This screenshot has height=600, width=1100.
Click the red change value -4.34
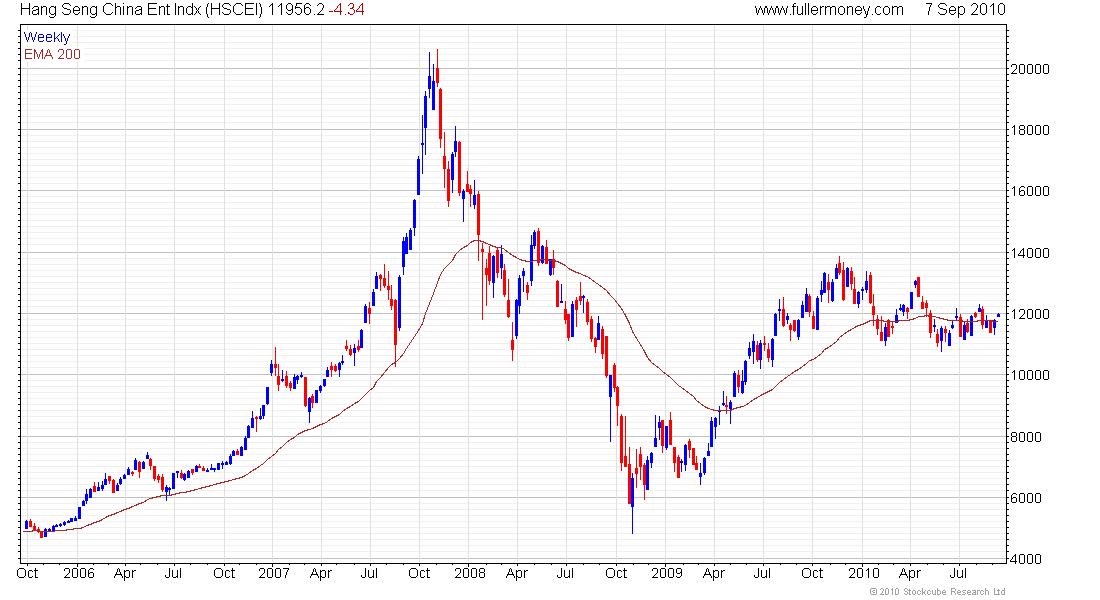[x=347, y=10]
